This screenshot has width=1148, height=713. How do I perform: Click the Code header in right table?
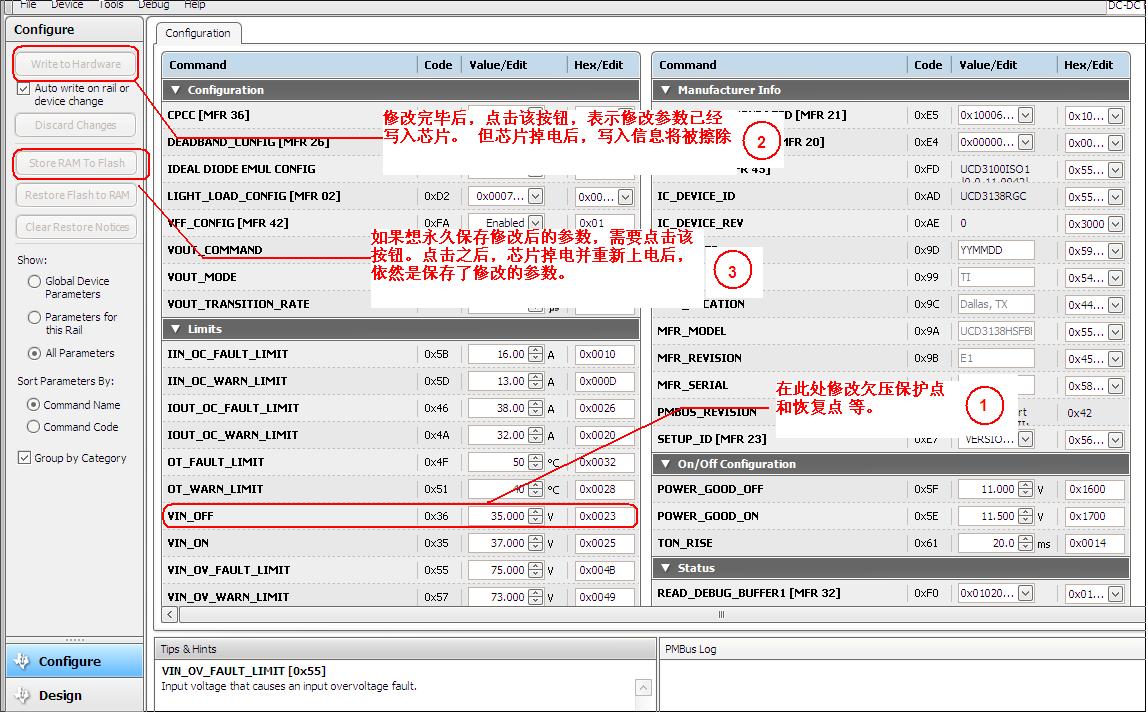tap(928, 64)
